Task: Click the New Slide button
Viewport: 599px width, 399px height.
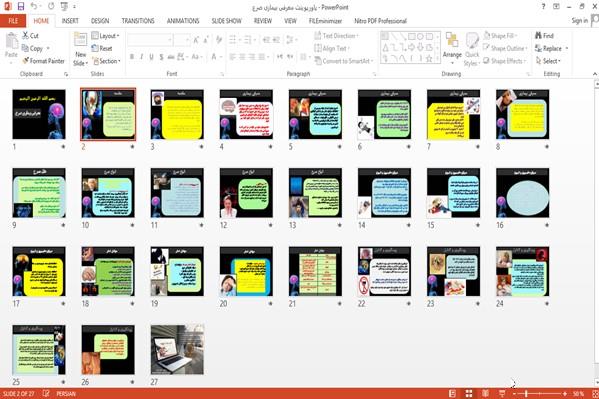Action: [x=81, y=50]
